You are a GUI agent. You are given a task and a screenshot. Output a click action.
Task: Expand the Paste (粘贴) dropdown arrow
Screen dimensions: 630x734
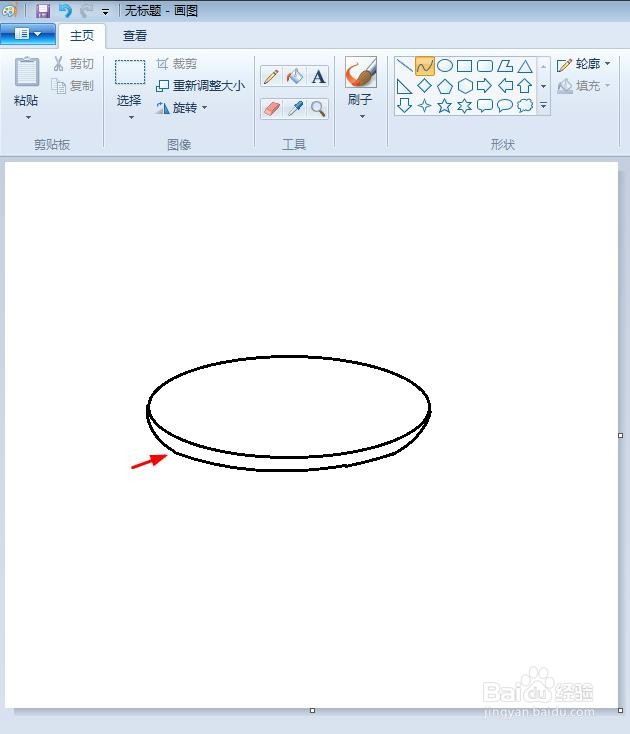pyautogui.click(x=28, y=117)
